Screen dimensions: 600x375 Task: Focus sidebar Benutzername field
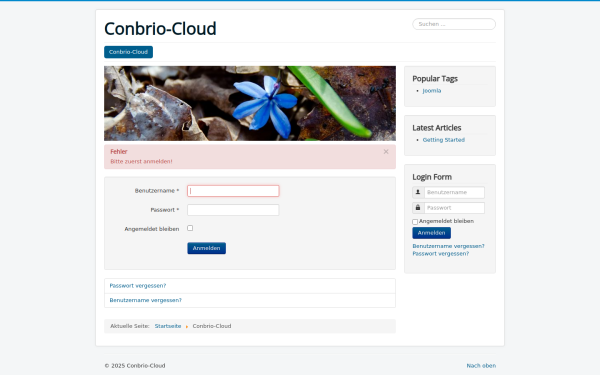(454, 192)
